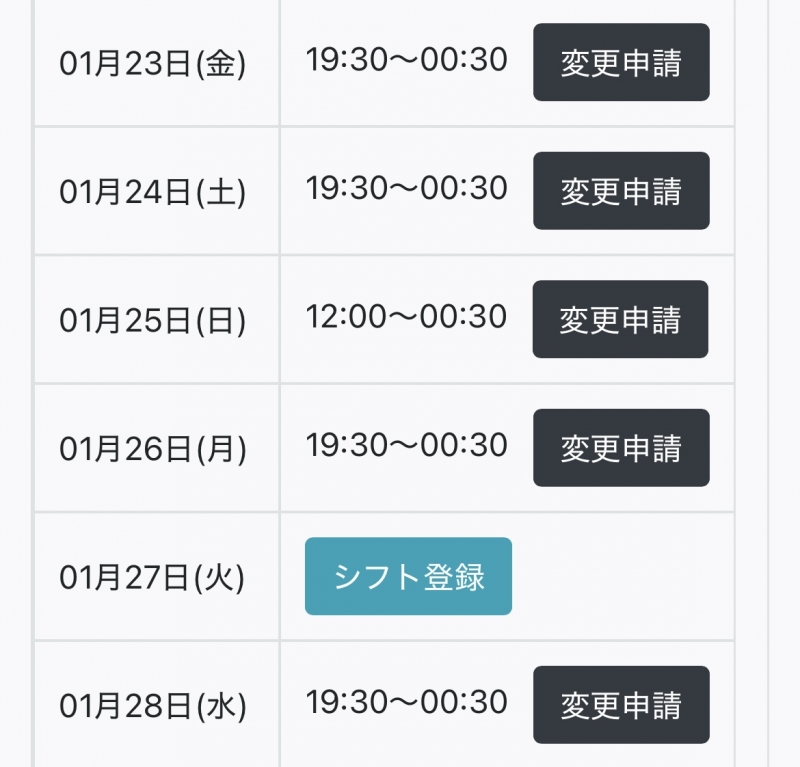Click 00:30 end time on 01月23日 row

(473, 60)
